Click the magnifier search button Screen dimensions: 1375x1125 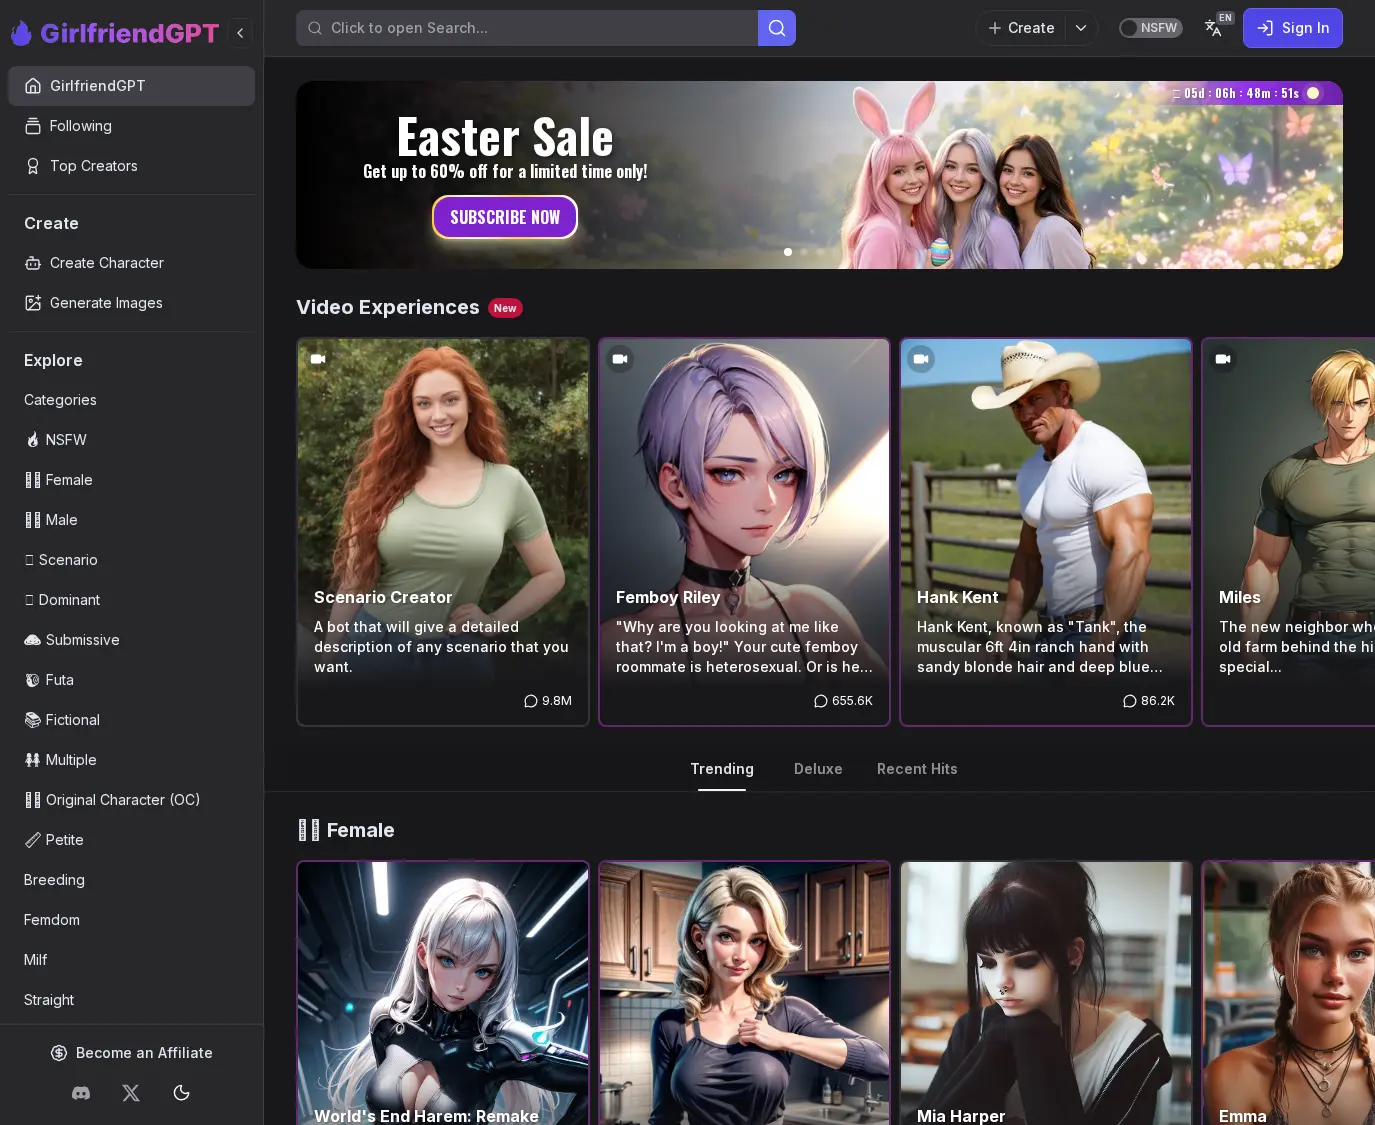click(777, 28)
